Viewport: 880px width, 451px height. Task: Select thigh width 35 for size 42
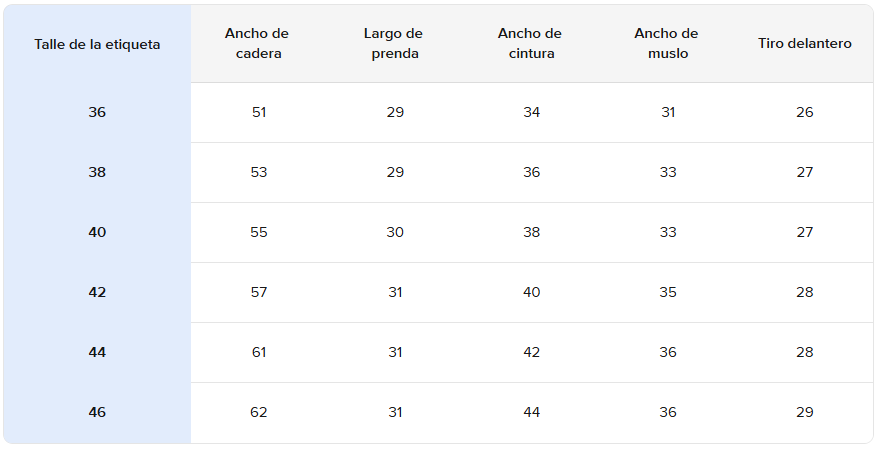pyautogui.click(x=667, y=292)
